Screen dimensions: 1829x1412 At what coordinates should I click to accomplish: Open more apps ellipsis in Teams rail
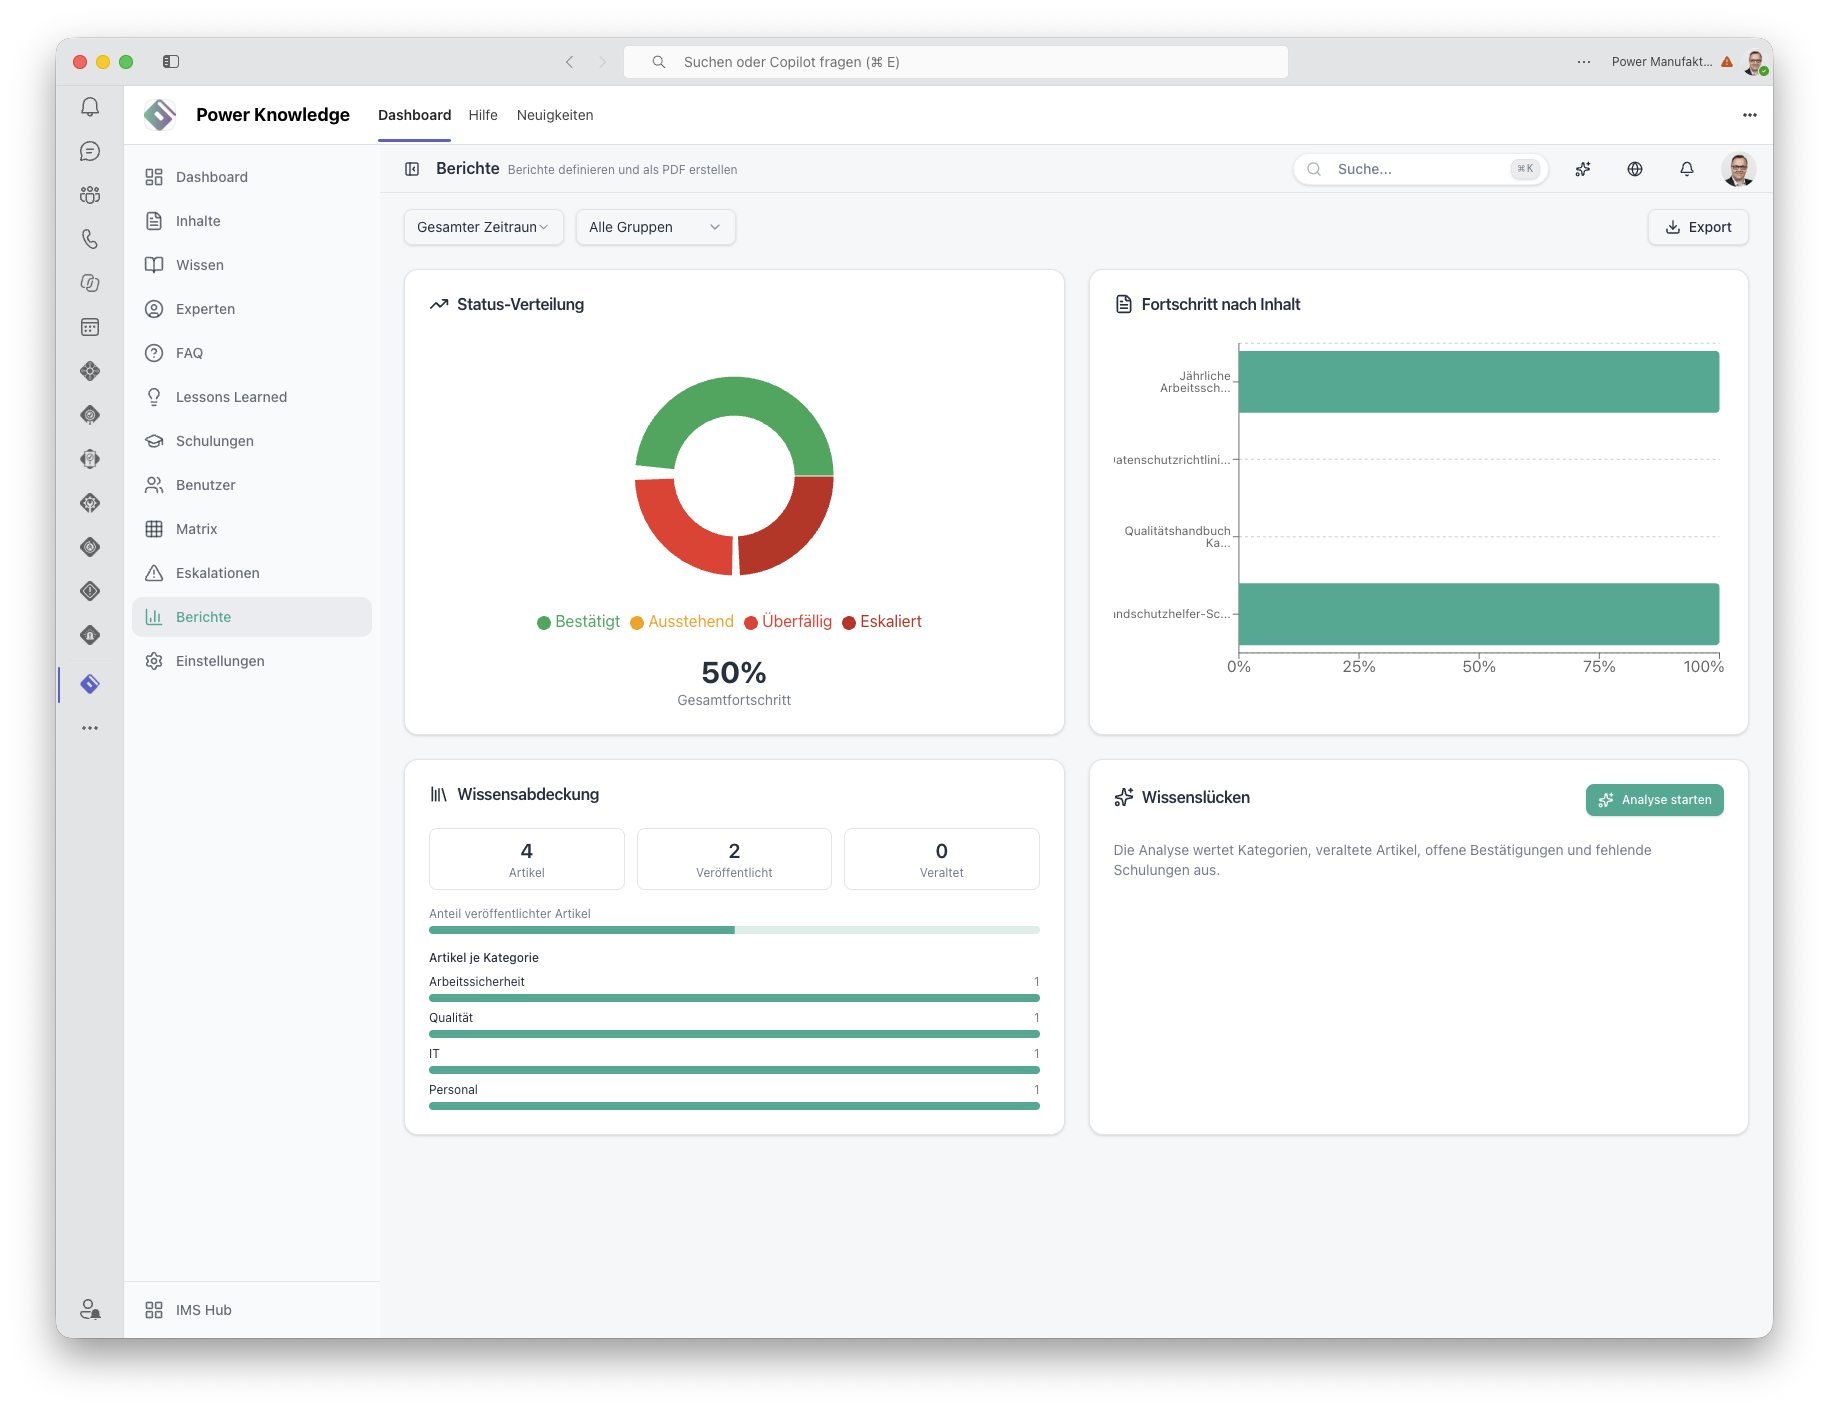click(90, 728)
